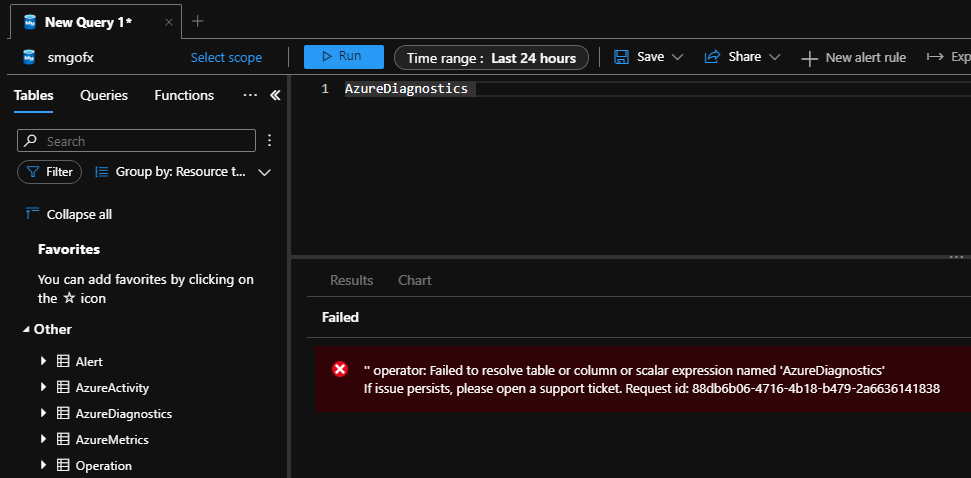Click the New Query tab database icon

point(30,22)
